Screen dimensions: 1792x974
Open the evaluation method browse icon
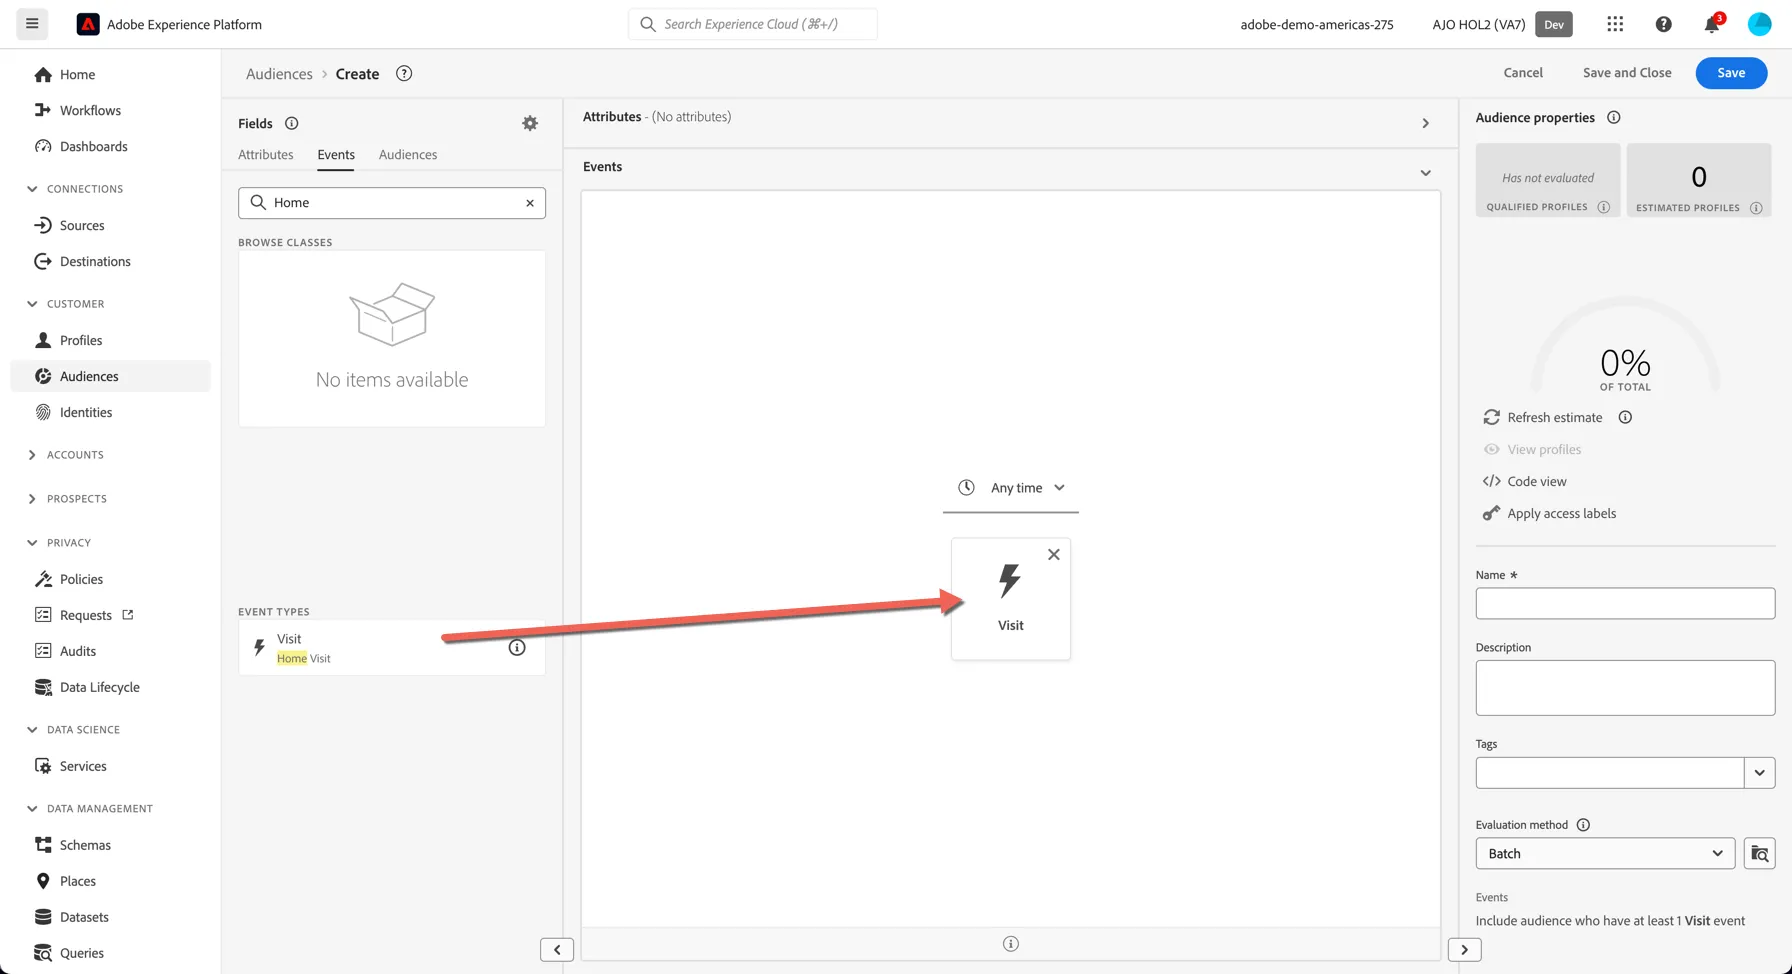tap(1759, 853)
